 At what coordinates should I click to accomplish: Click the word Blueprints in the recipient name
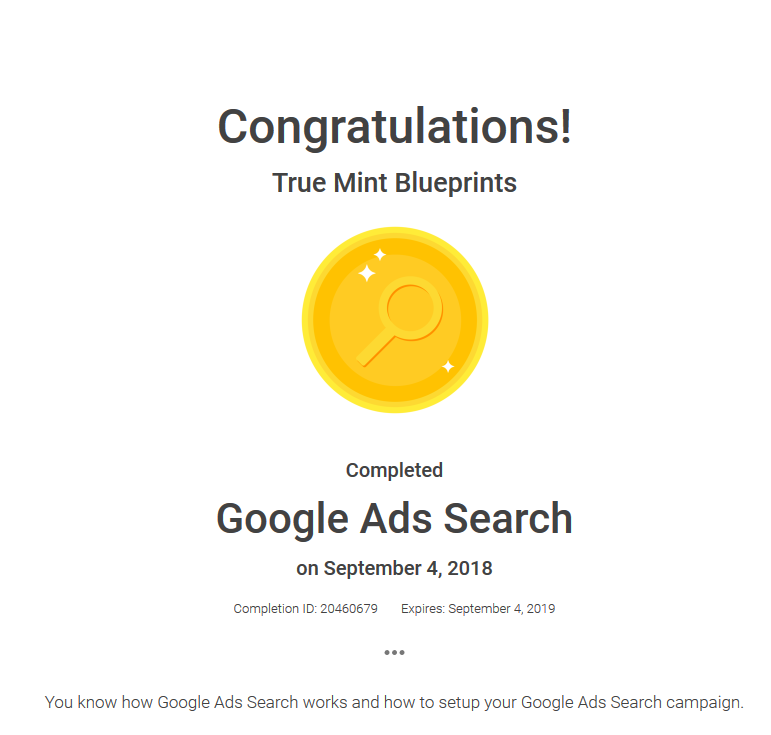point(456,183)
